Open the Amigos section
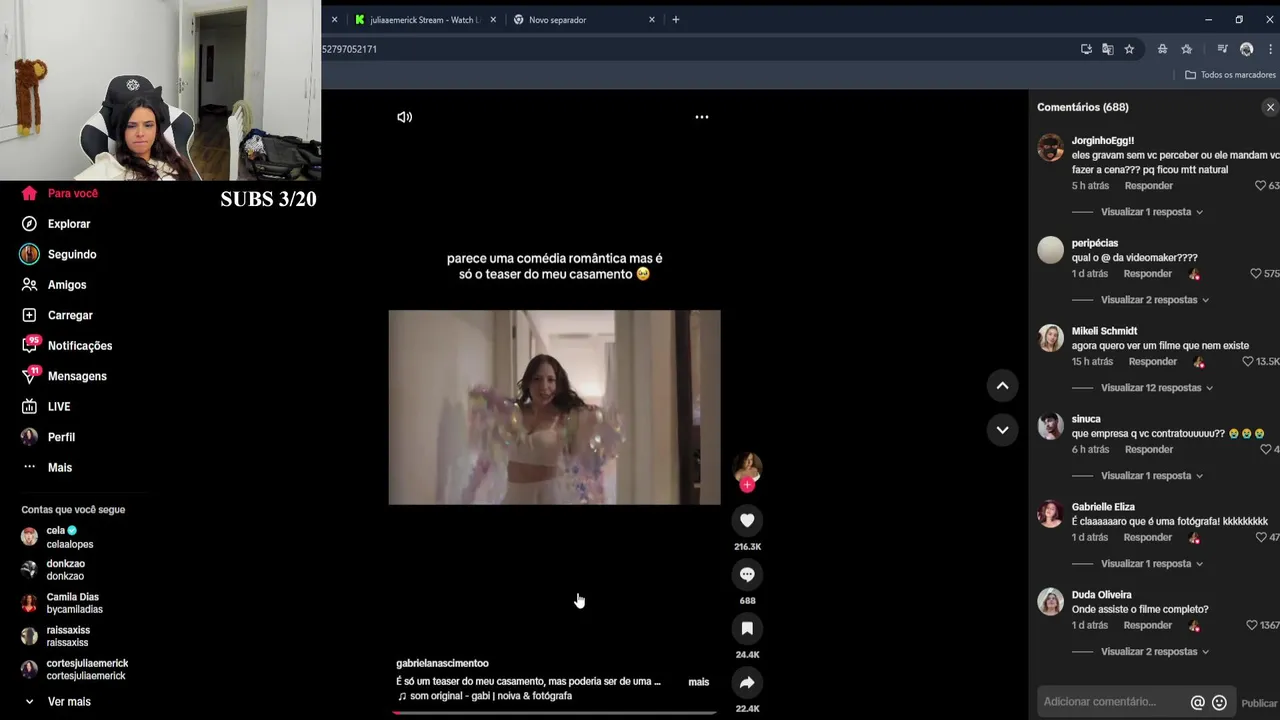 pyautogui.click(x=55, y=285)
